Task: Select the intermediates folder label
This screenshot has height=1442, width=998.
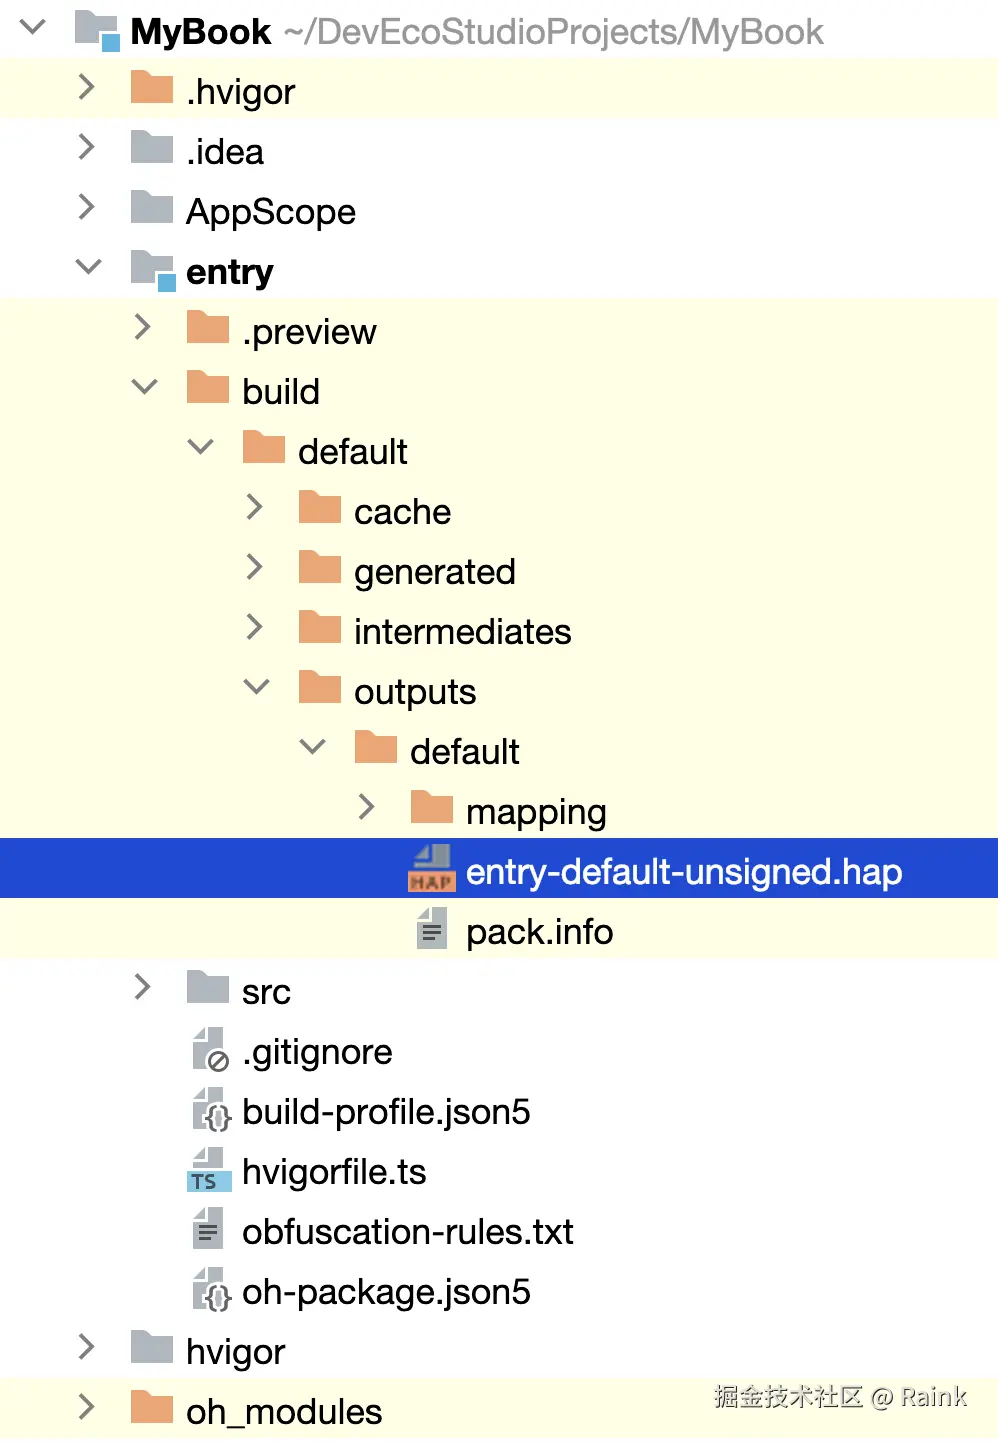Action: click(x=462, y=632)
